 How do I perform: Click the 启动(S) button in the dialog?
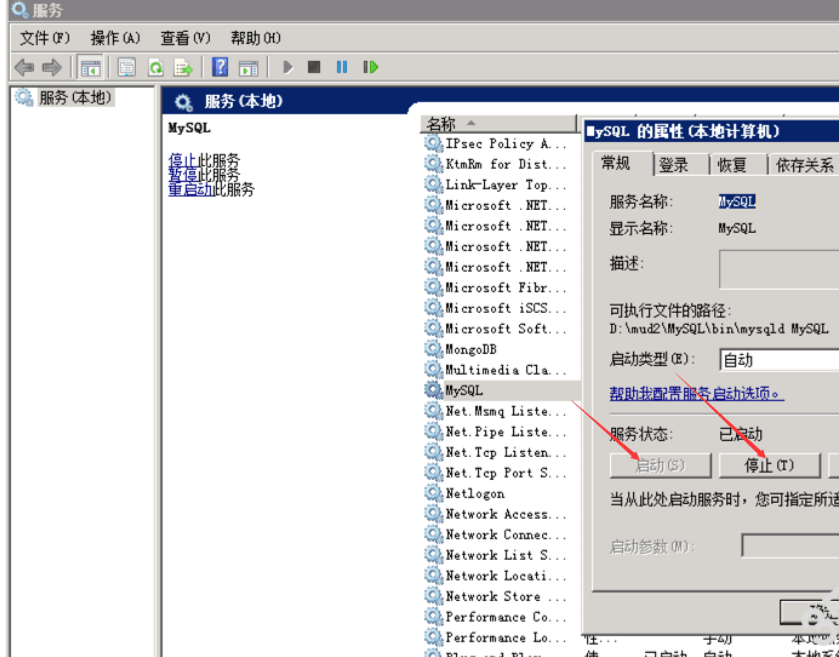660,465
